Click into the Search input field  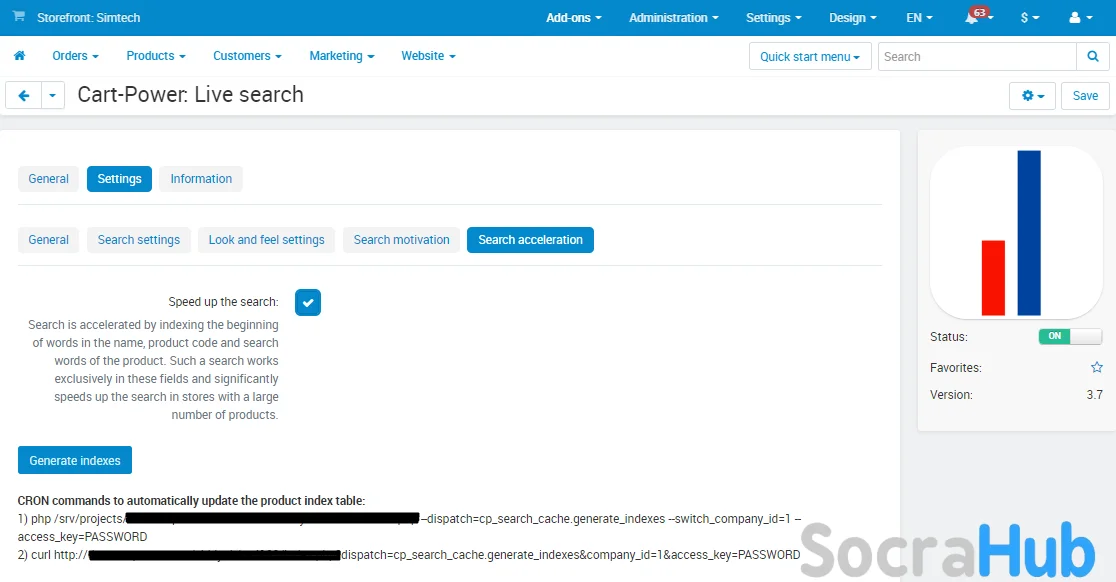point(976,57)
